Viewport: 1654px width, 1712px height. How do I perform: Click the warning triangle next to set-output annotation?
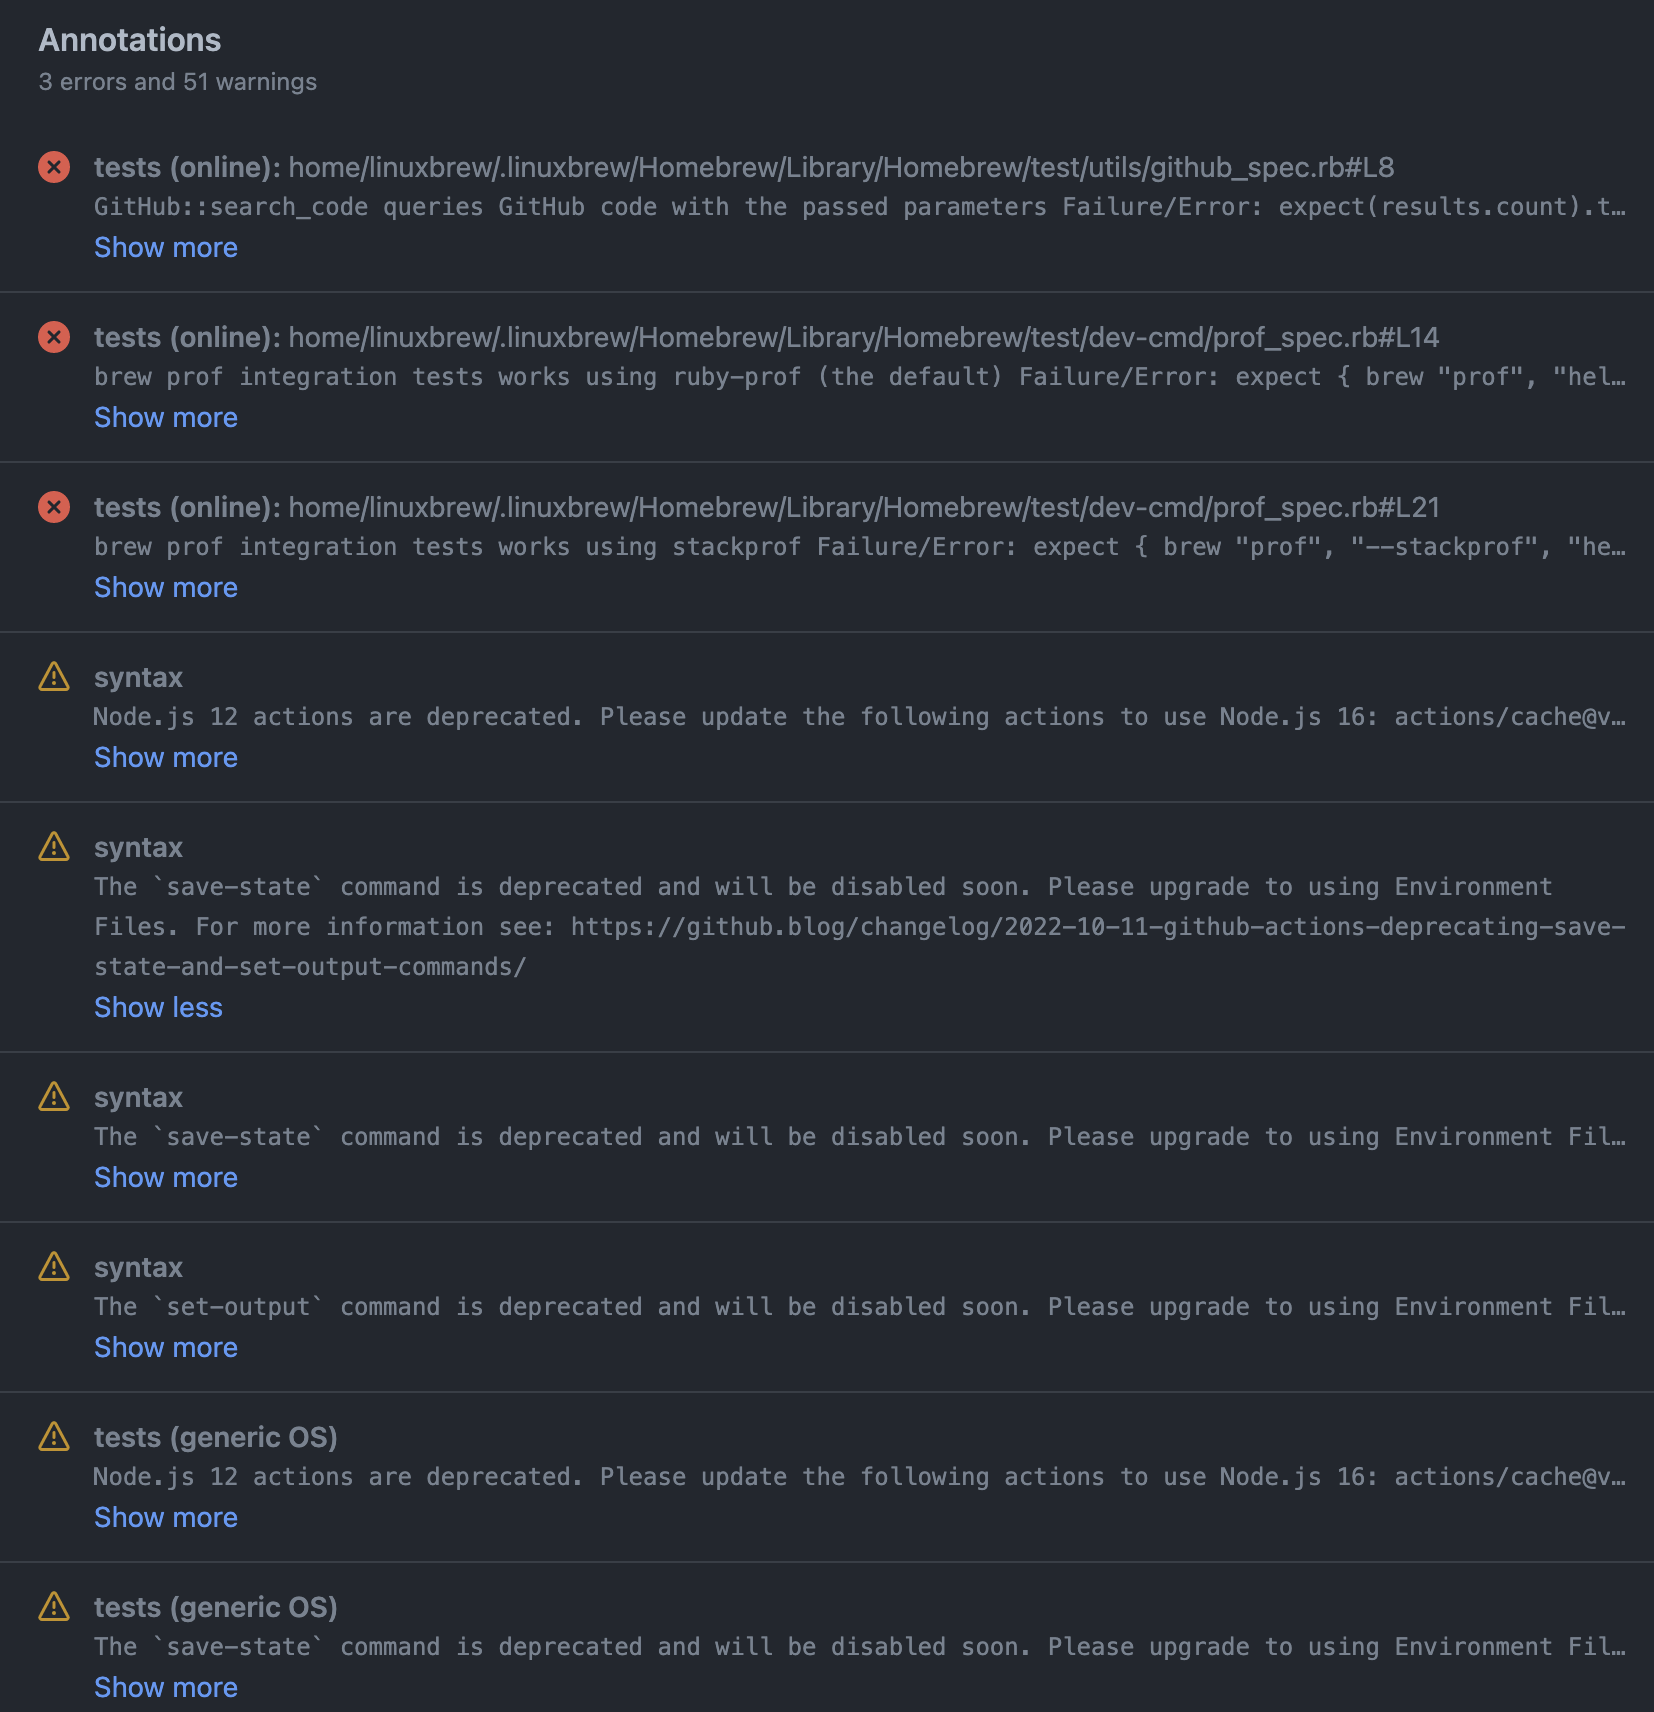pos(54,1267)
